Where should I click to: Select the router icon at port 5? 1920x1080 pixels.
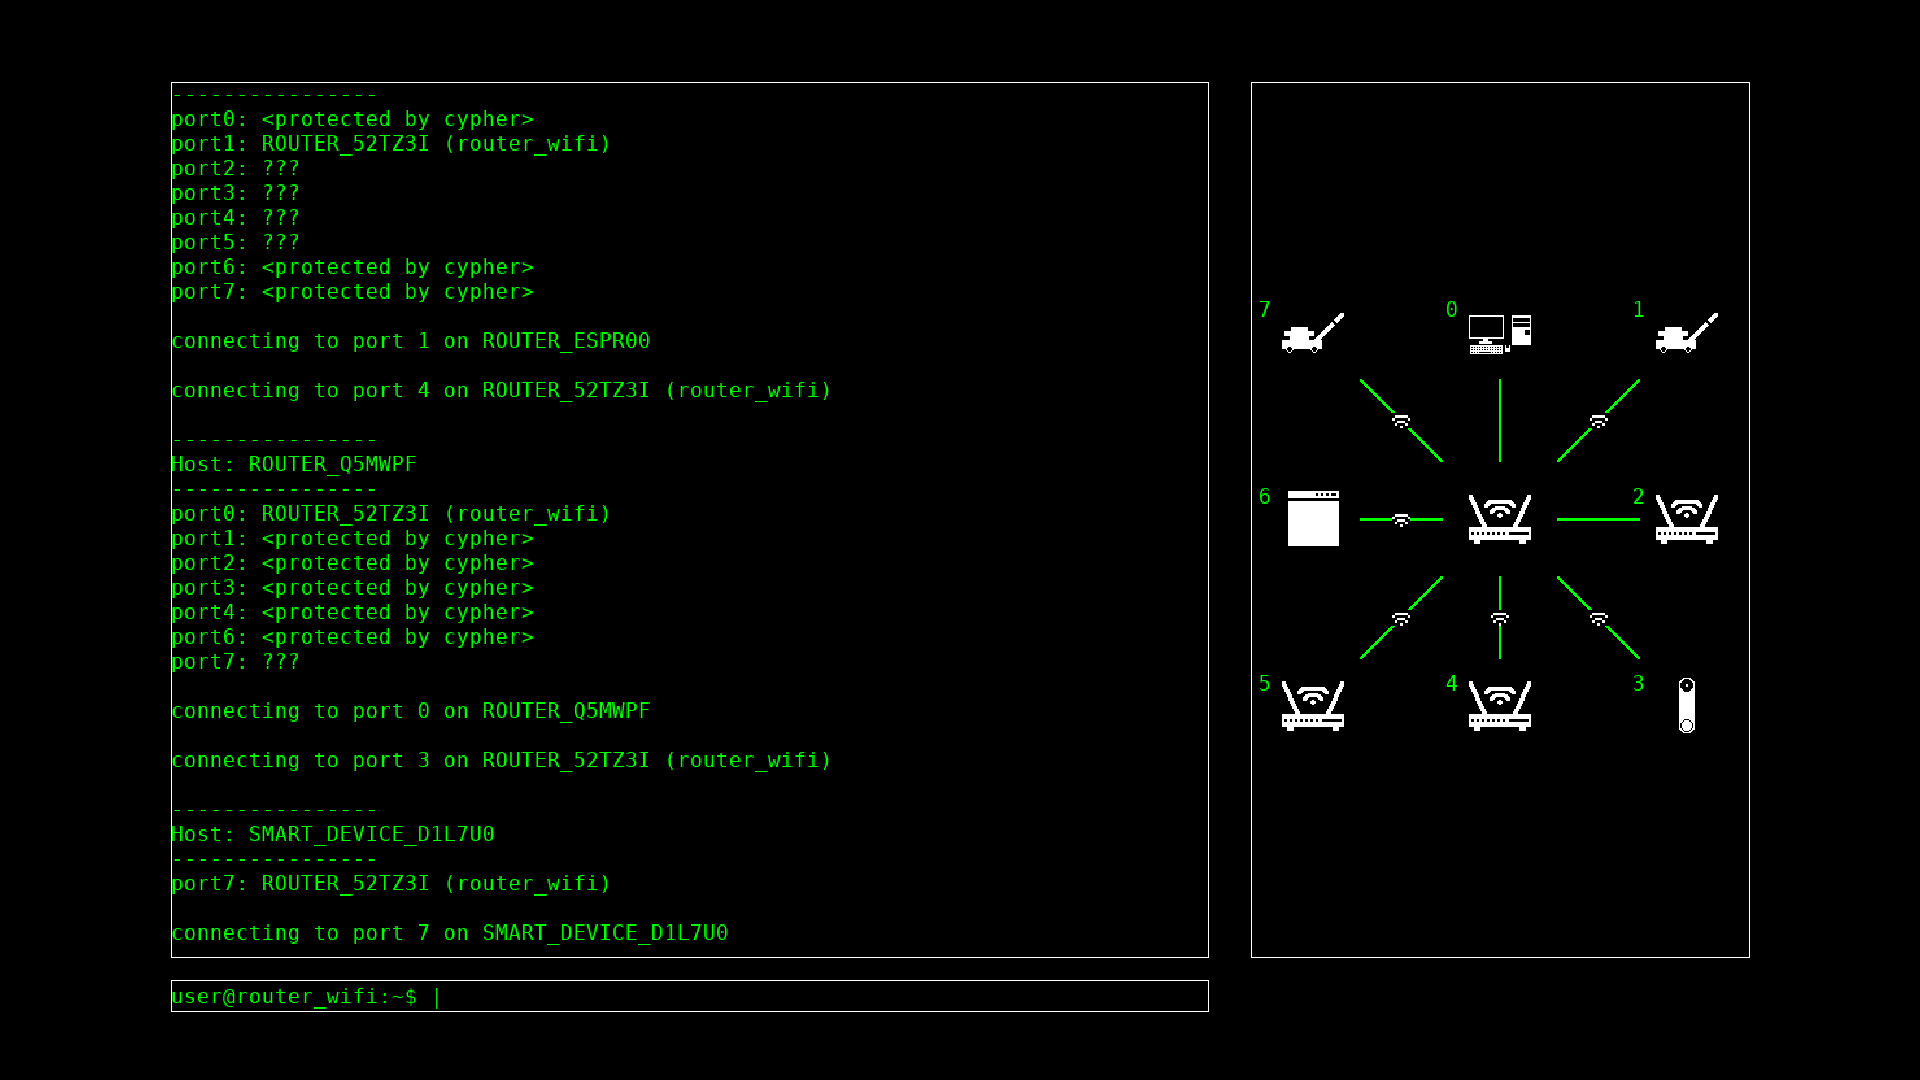(1312, 706)
